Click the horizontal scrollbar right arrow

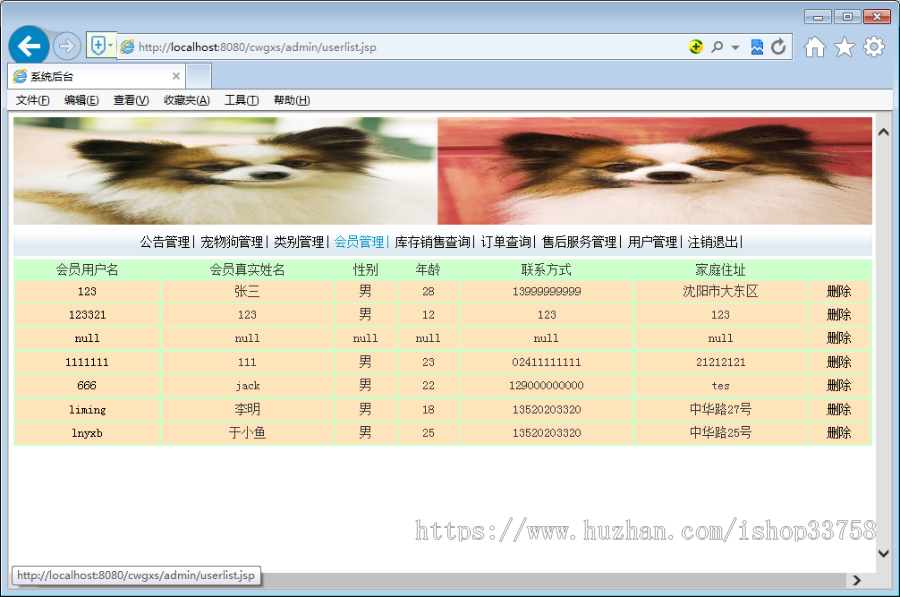[x=857, y=580]
